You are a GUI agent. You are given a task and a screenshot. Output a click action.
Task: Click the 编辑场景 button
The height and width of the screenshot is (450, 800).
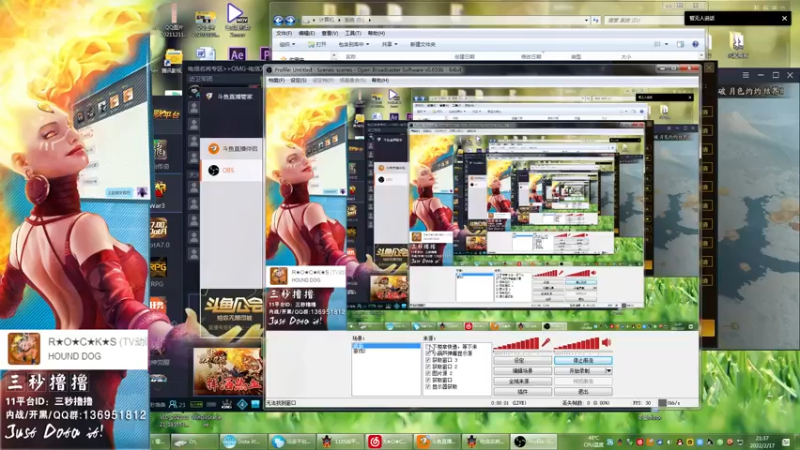click(522, 371)
